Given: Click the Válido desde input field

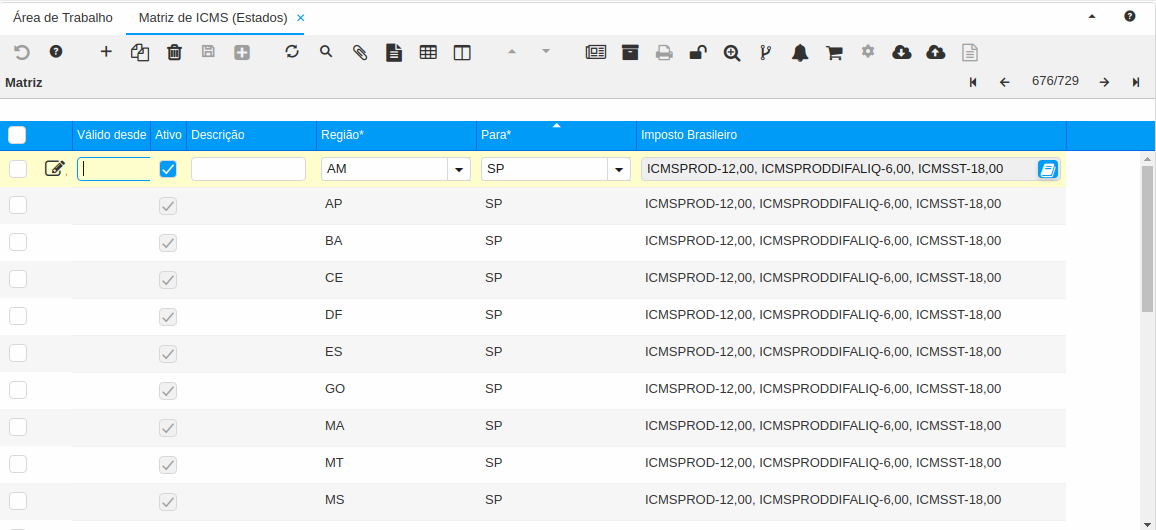Looking at the screenshot, I should coord(114,169).
